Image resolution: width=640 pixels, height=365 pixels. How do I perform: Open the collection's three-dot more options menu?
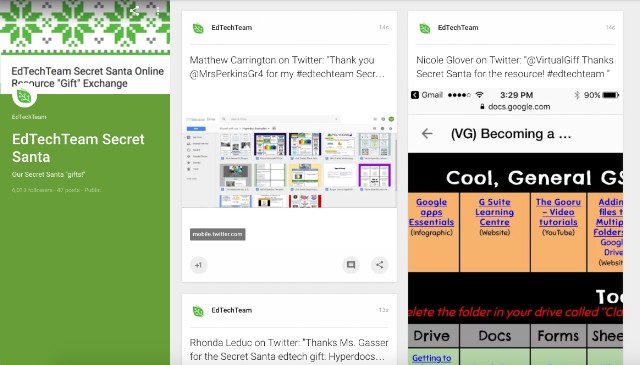[158, 11]
